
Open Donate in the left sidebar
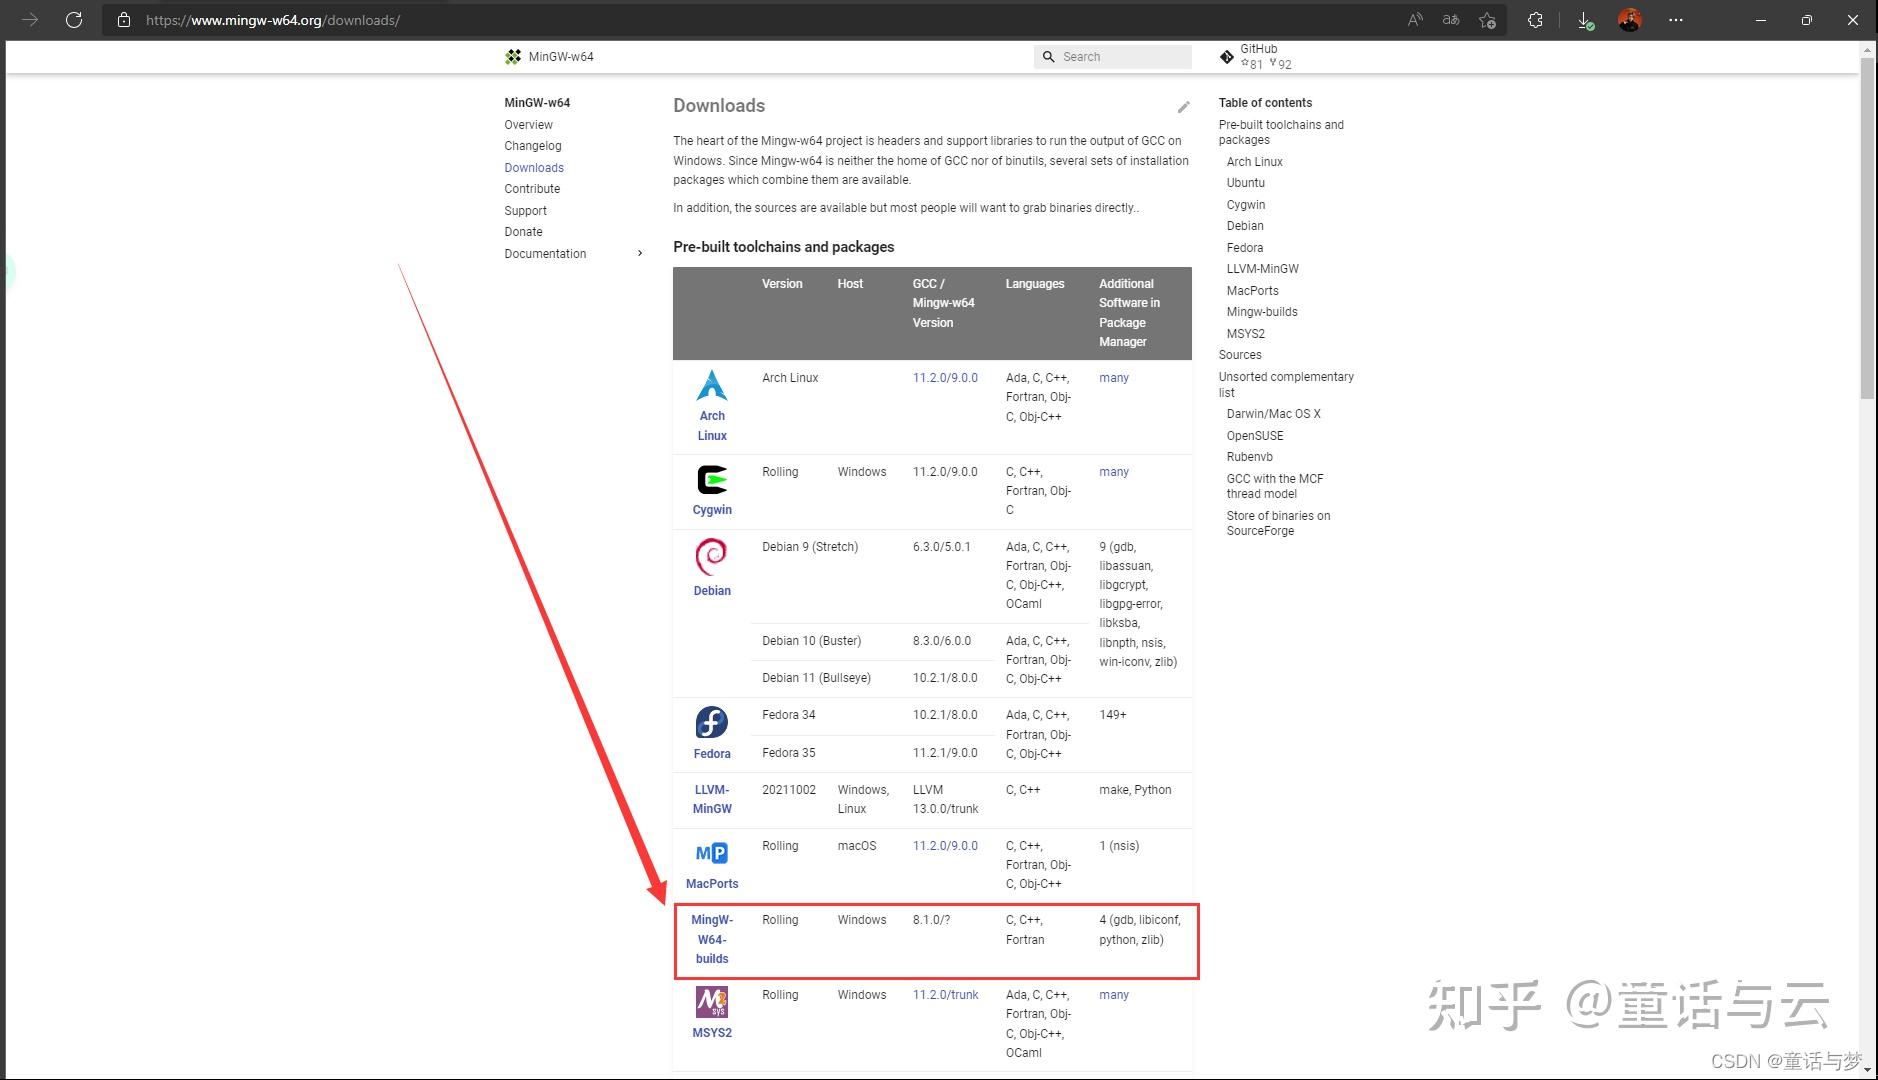tap(523, 232)
